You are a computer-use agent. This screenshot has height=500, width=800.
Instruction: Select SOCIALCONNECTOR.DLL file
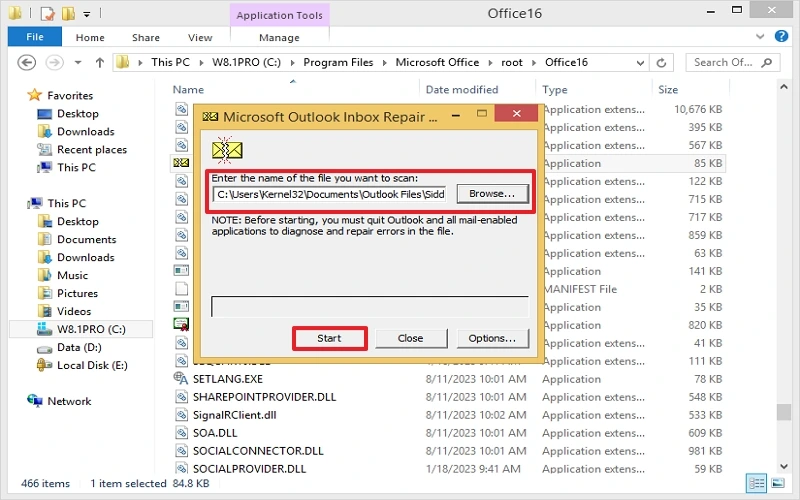(258, 451)
